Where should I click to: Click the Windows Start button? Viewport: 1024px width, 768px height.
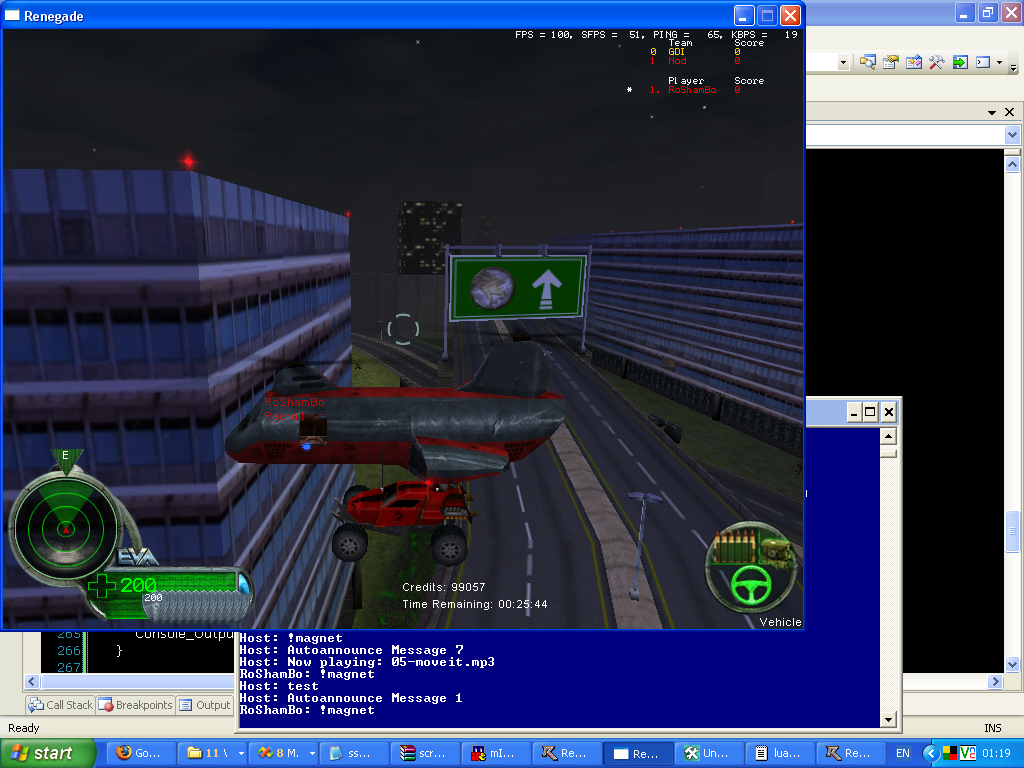(x=48, y=753)
